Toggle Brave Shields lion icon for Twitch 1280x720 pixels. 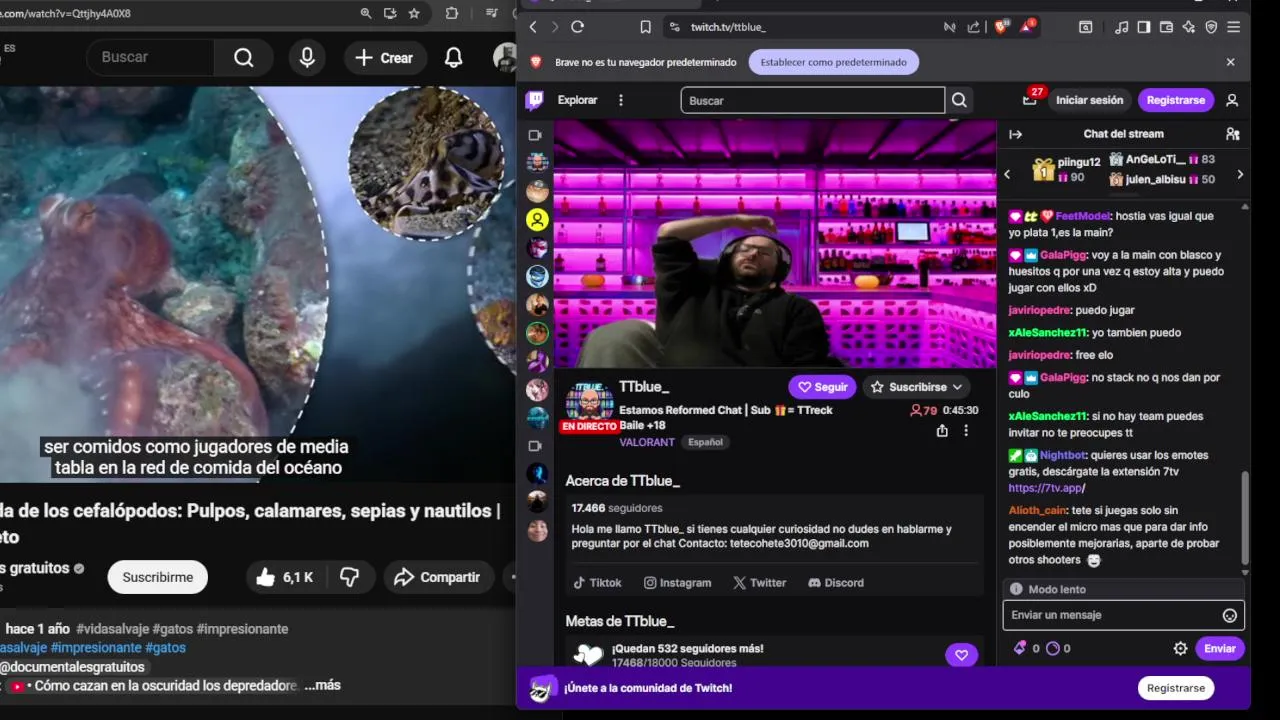pyautogui.click(x=1000, y=27)
